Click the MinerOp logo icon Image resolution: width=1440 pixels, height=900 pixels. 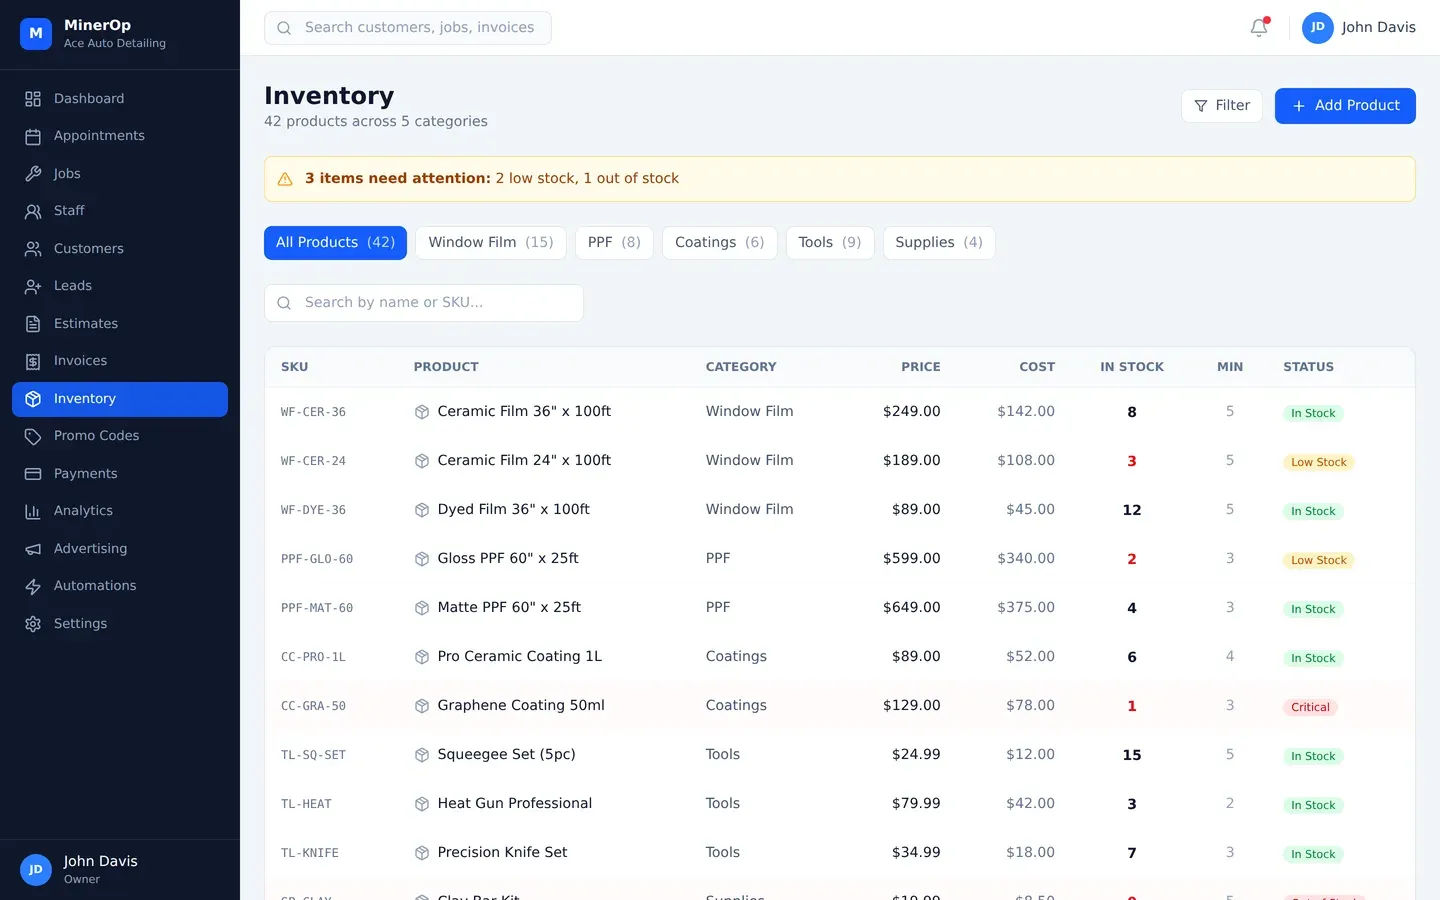[36, 33]
